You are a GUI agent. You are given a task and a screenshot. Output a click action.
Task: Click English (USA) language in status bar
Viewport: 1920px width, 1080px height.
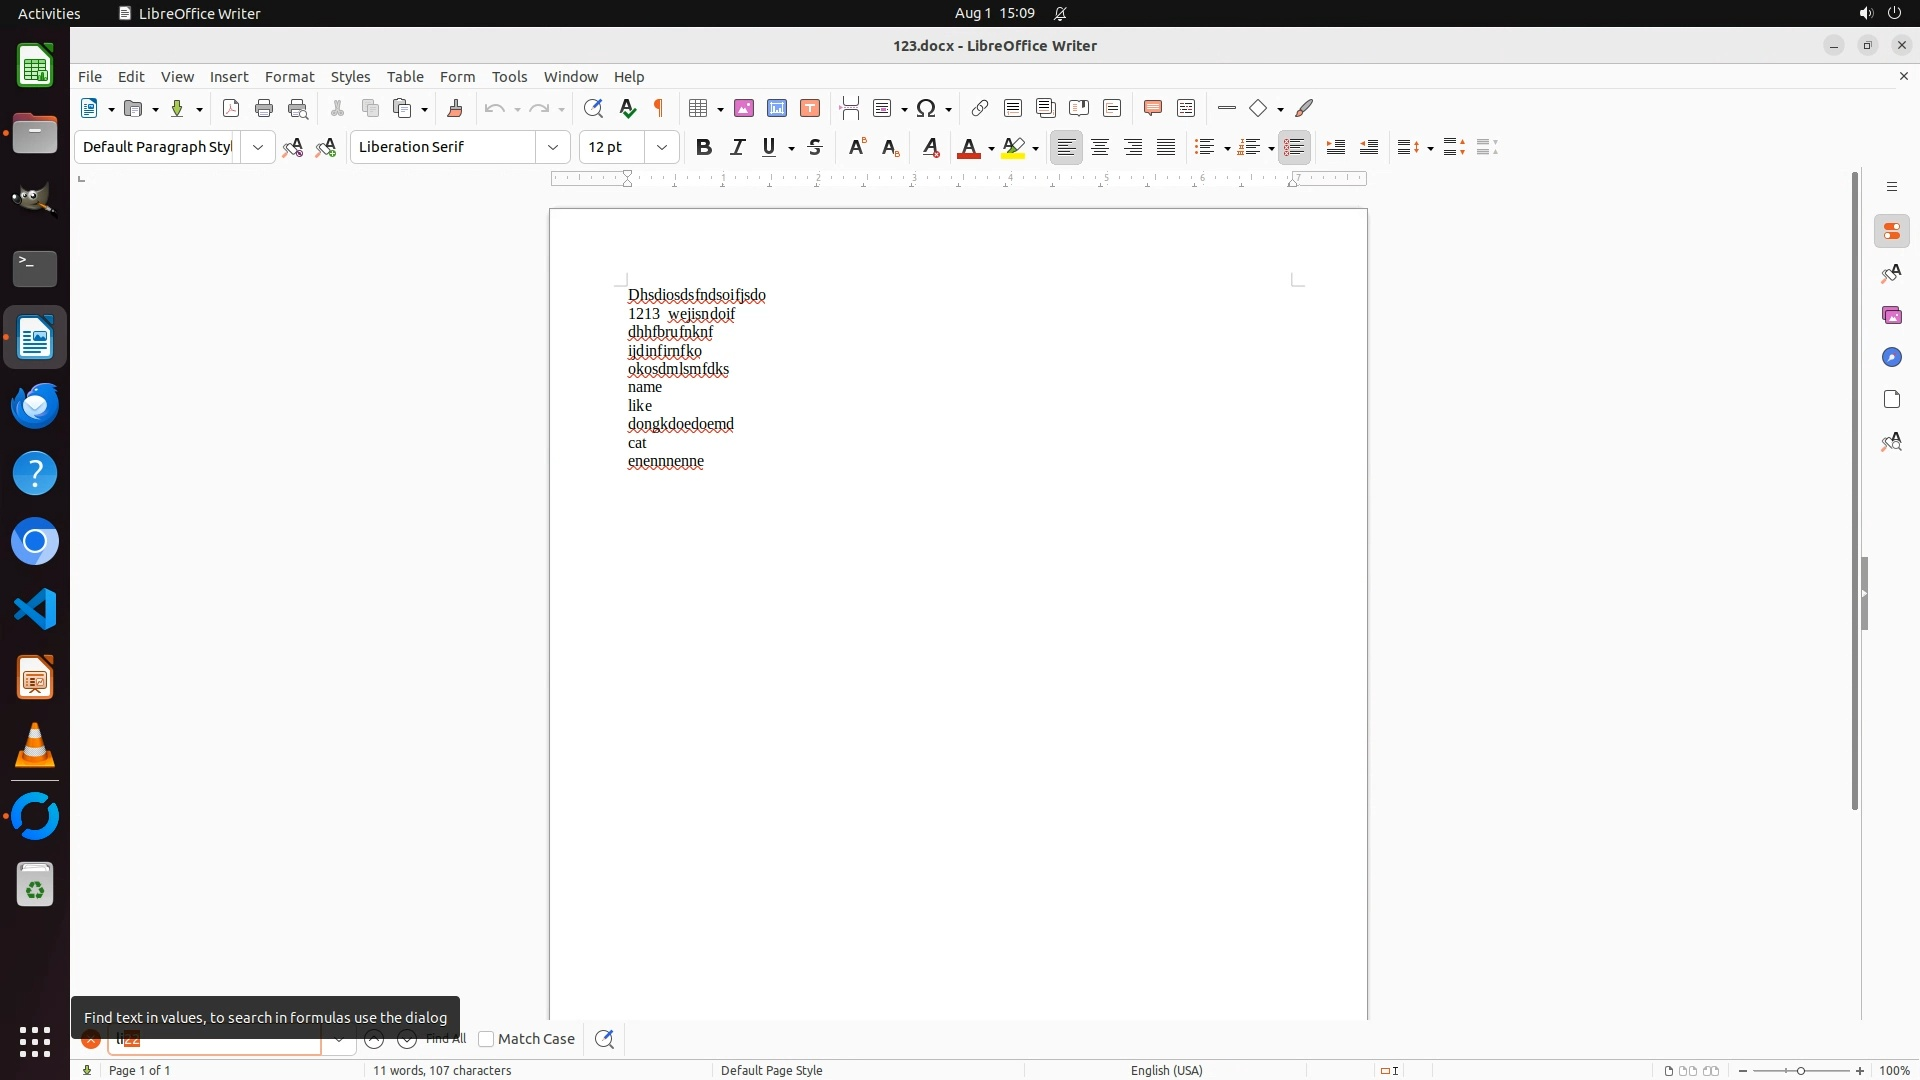pyautogui.click(x=1166, y=1070)
